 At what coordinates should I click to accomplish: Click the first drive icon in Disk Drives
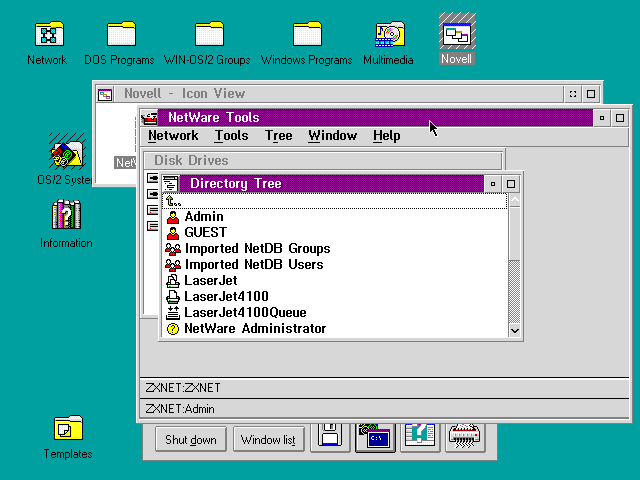click(152, 178)
